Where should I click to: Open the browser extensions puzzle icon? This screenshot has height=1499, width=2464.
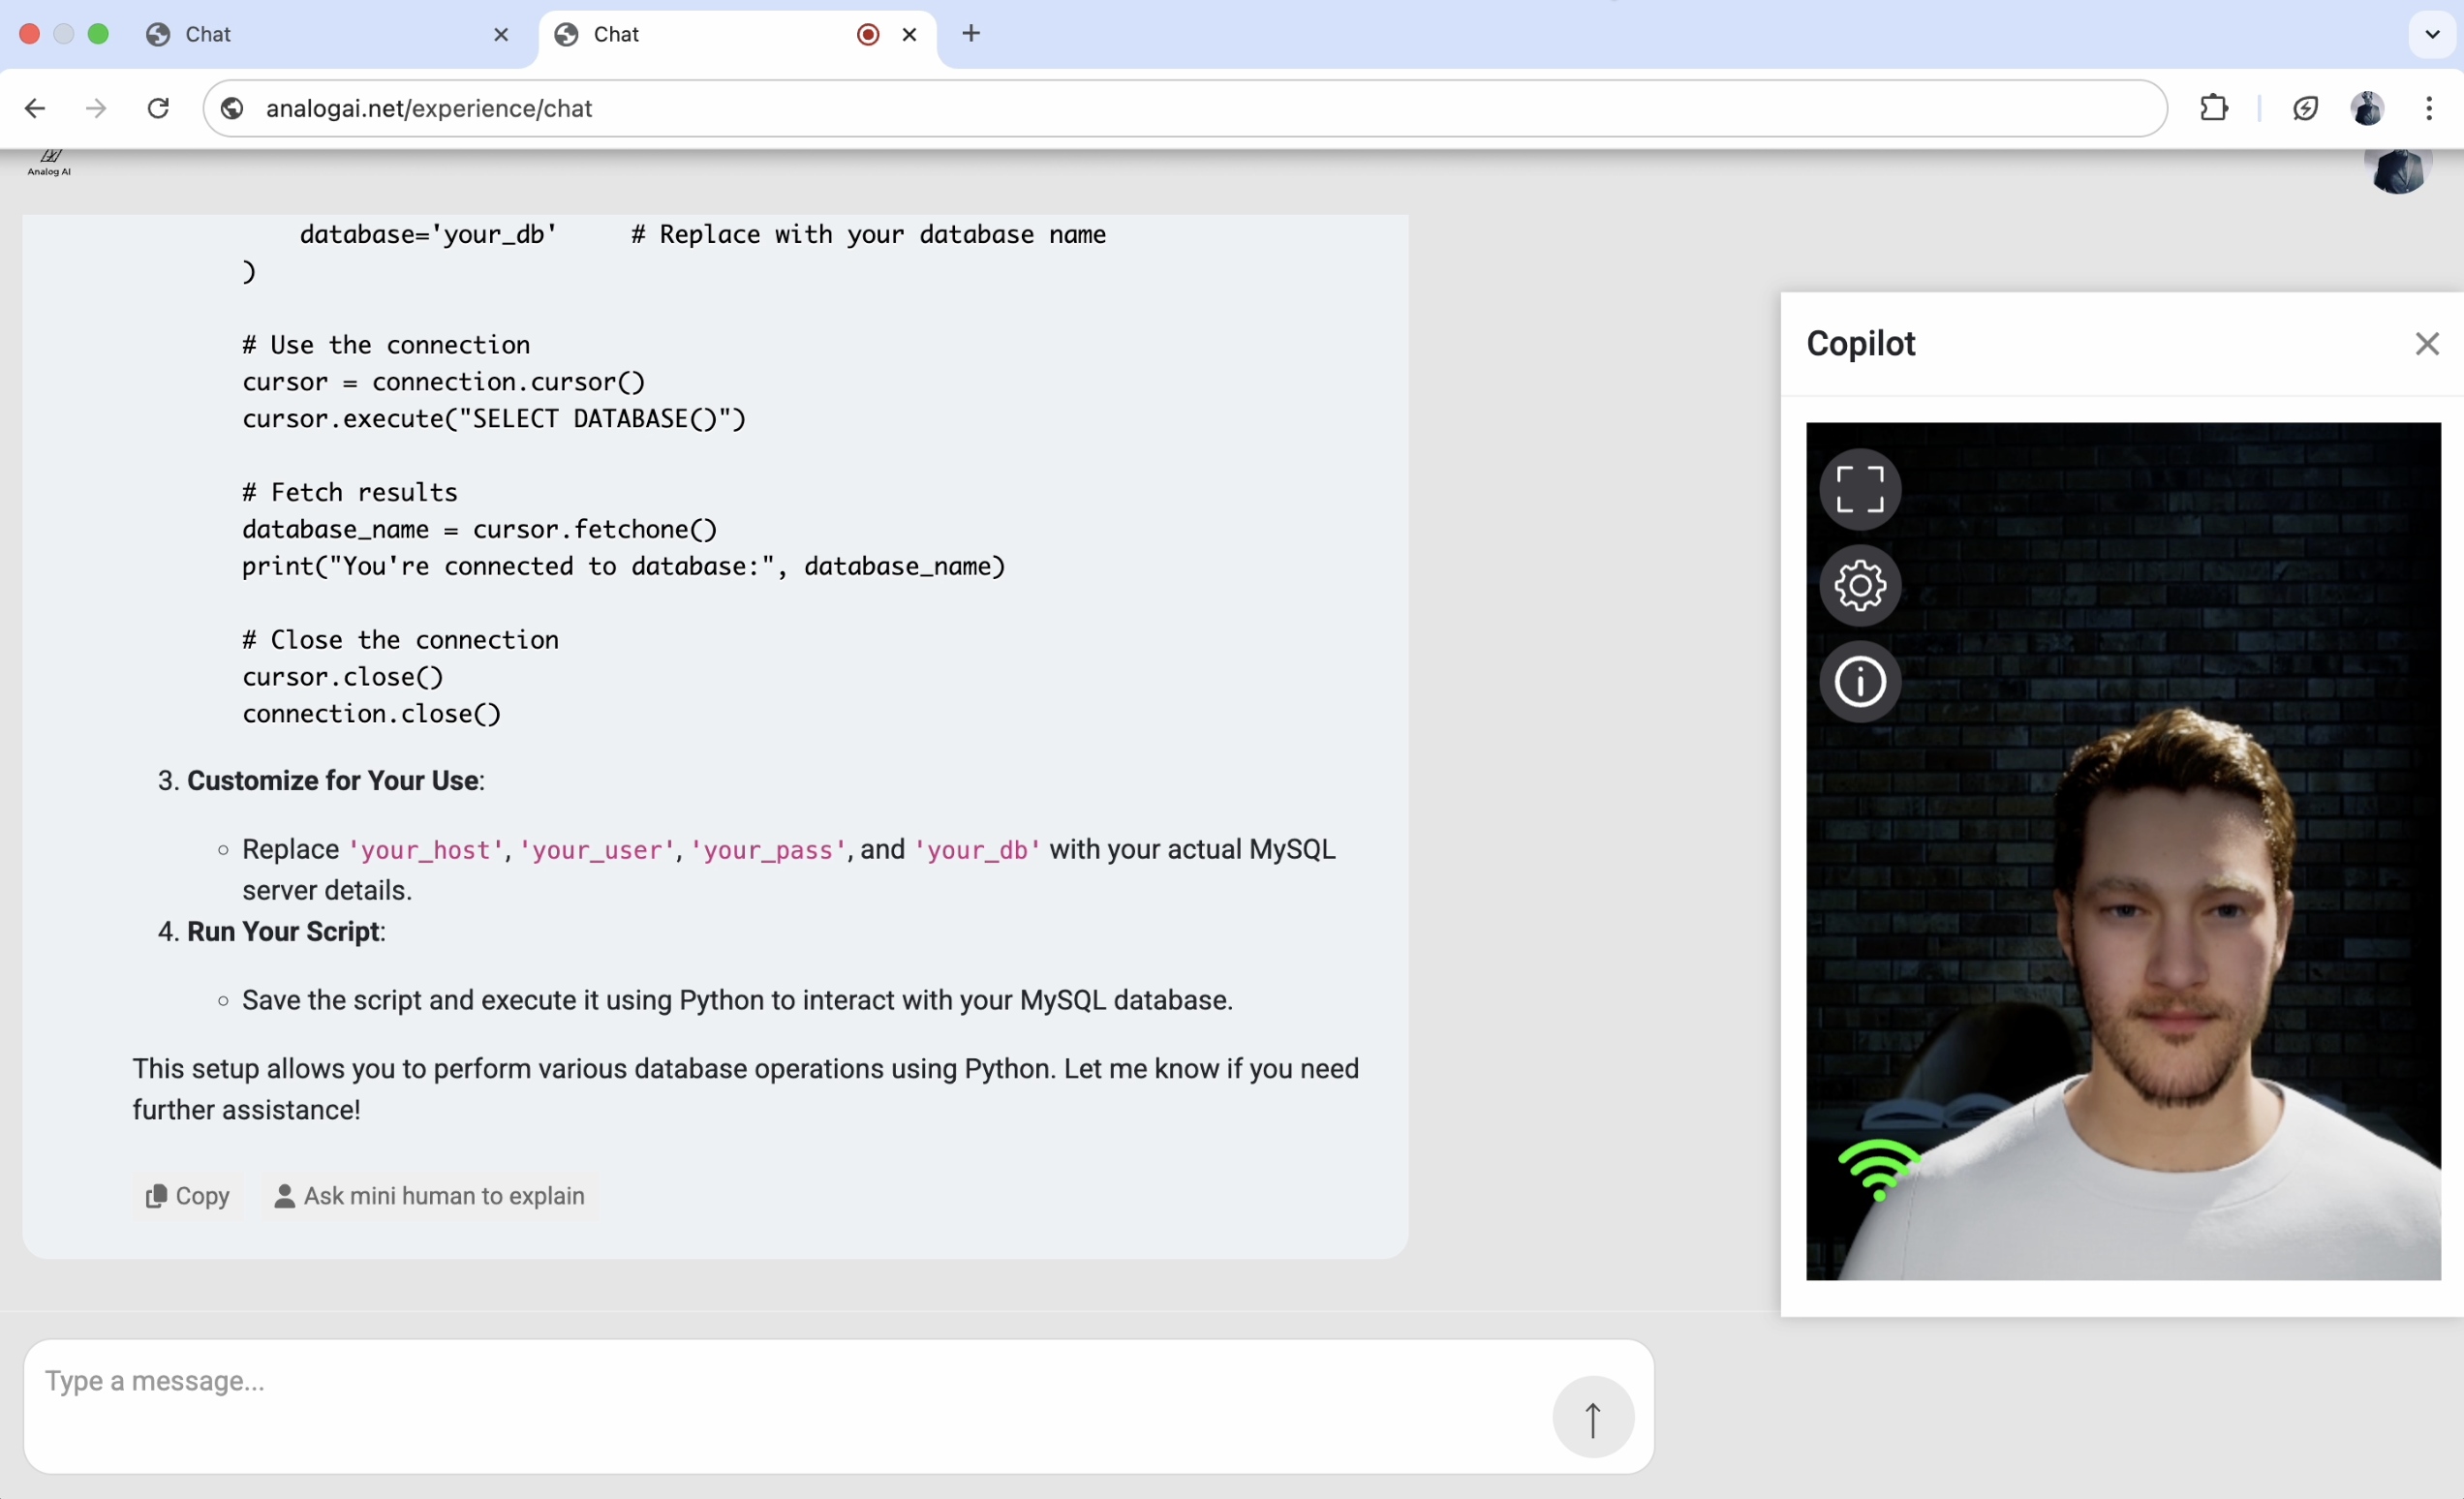(x=2214, y=108)
